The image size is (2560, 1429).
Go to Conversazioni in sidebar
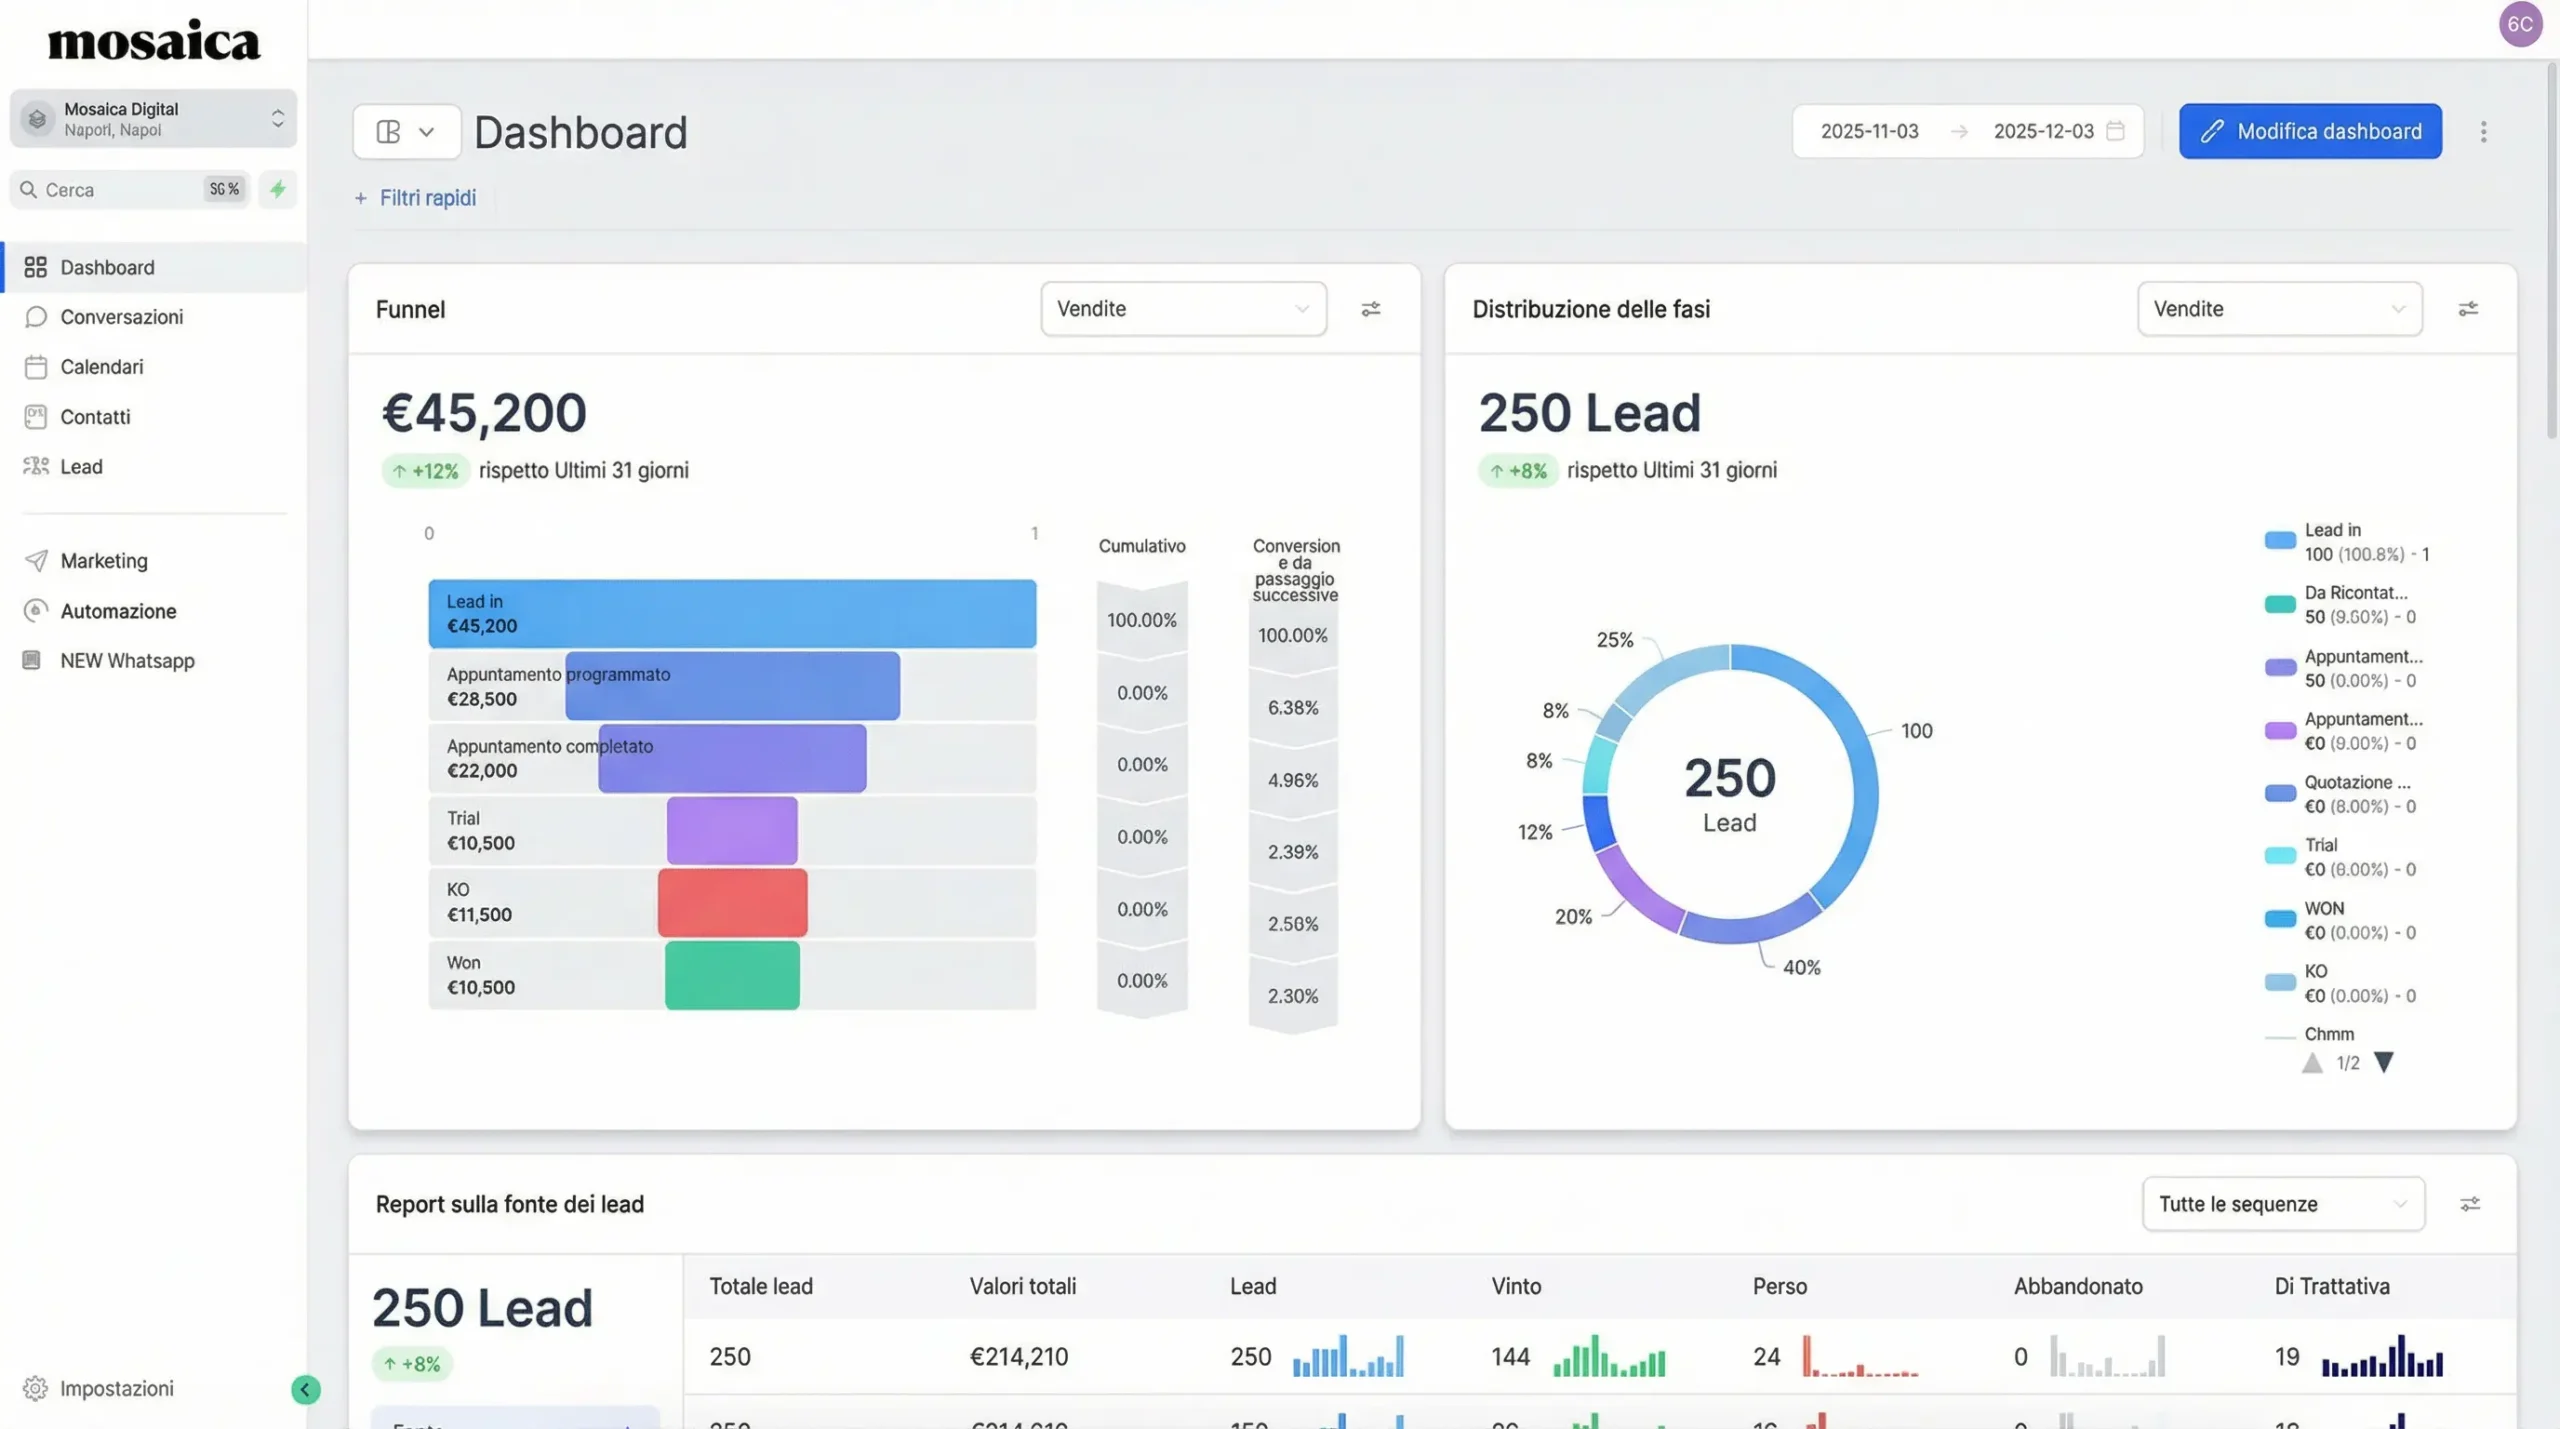click(x=121, y=317)
